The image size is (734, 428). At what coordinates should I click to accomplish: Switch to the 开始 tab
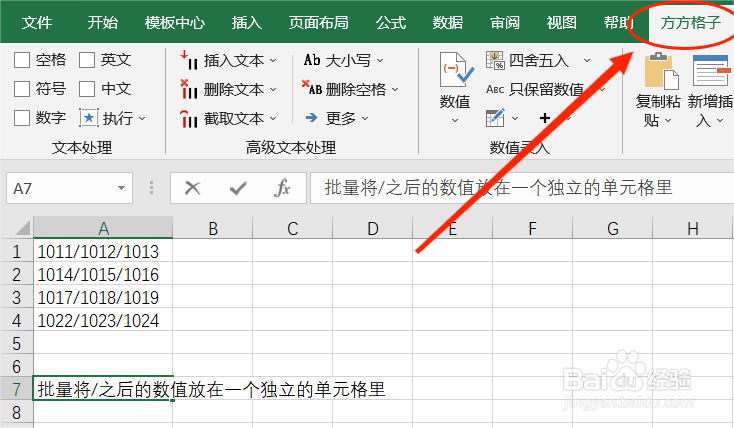click(103, 22)
